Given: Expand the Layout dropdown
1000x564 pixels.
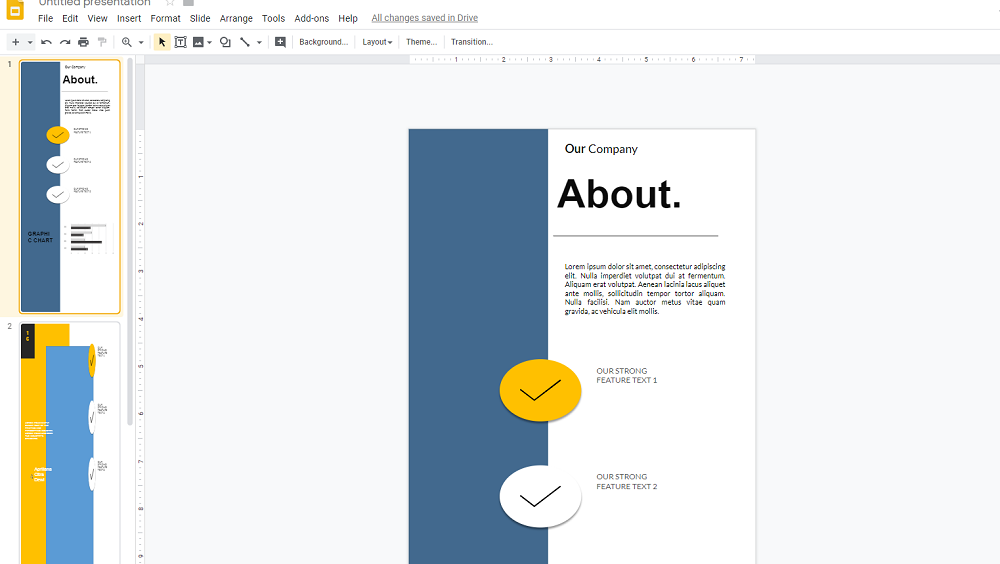Looking at the screenshot, I should coord(377,42).
